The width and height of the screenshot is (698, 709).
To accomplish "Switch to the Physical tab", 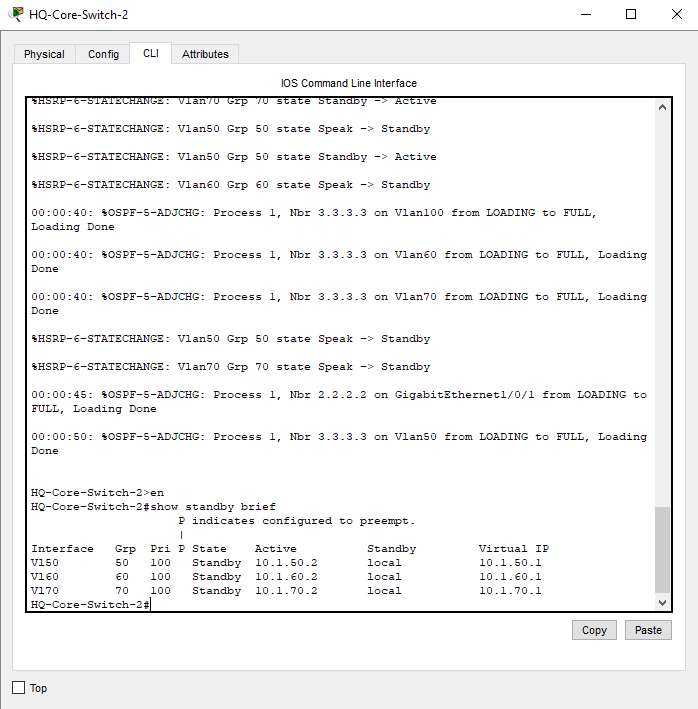I will click(44, 54).
